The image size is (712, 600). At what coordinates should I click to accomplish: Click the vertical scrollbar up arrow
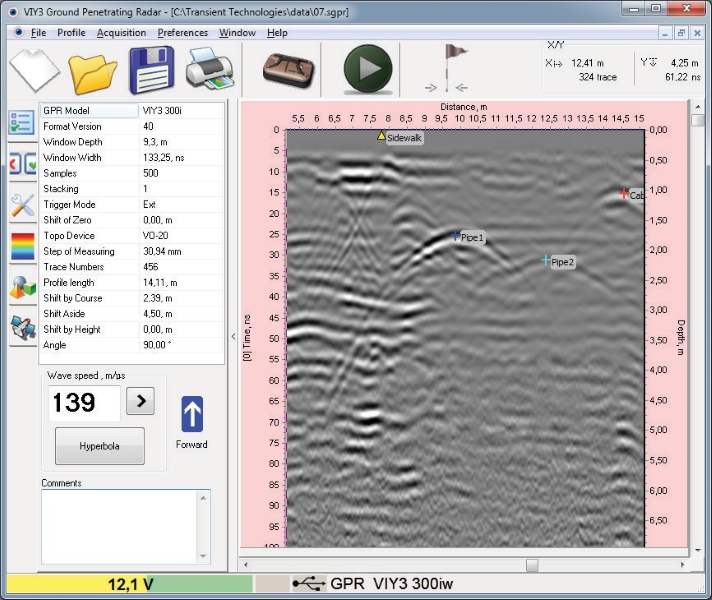(697, 107)
